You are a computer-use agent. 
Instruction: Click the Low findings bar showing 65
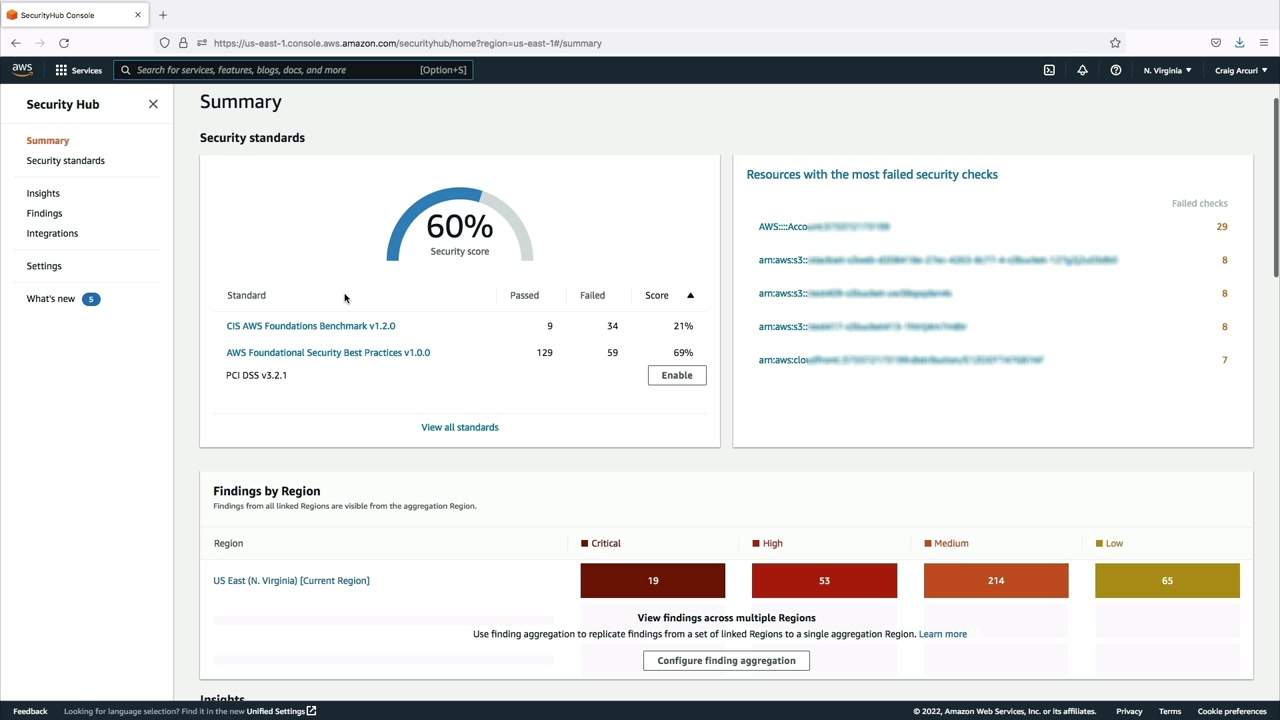[1167, 581]
